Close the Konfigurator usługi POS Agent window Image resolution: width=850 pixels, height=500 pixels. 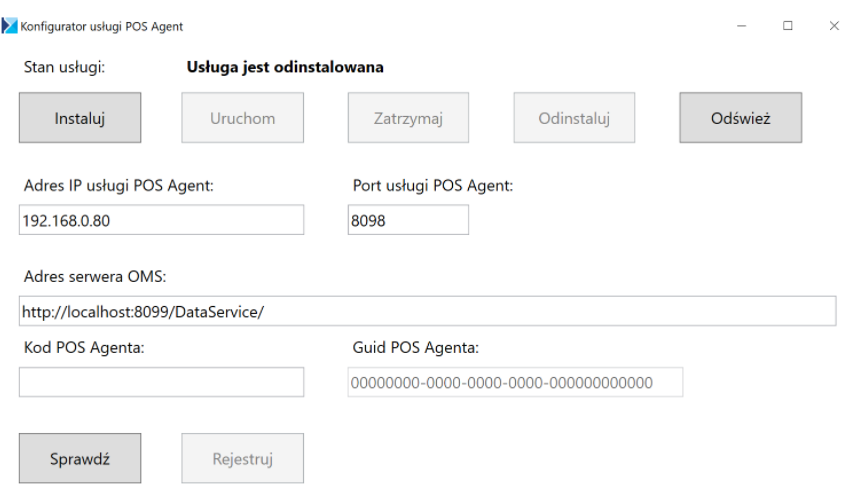[834, 26]
